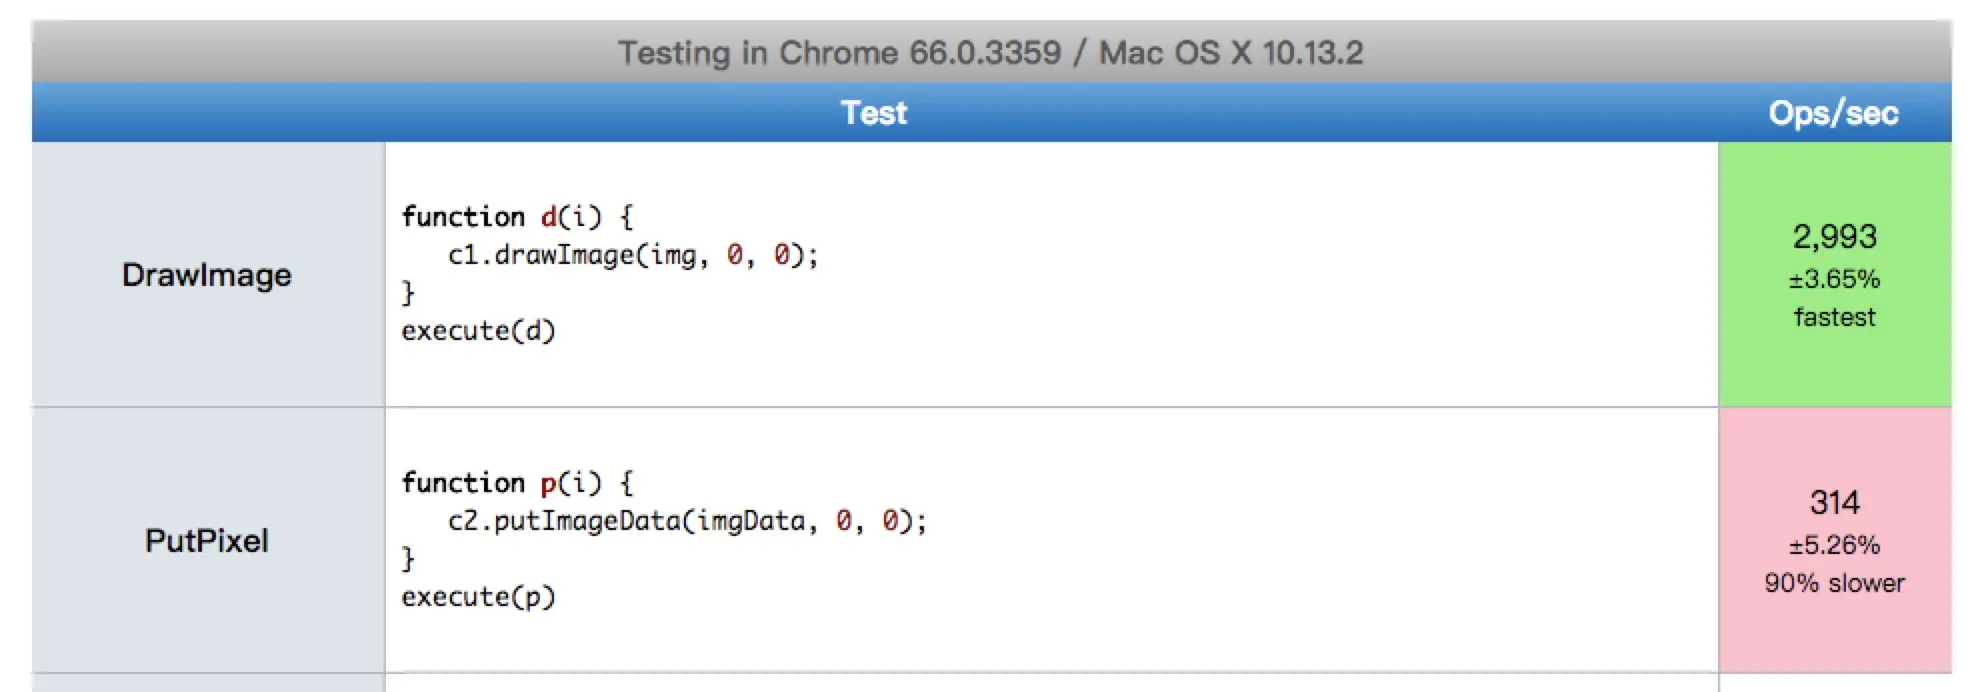Click the "function d(i) {" code line
Image resolution: width=1976 pixels, height=692 pixels.
tap(517, 217)
